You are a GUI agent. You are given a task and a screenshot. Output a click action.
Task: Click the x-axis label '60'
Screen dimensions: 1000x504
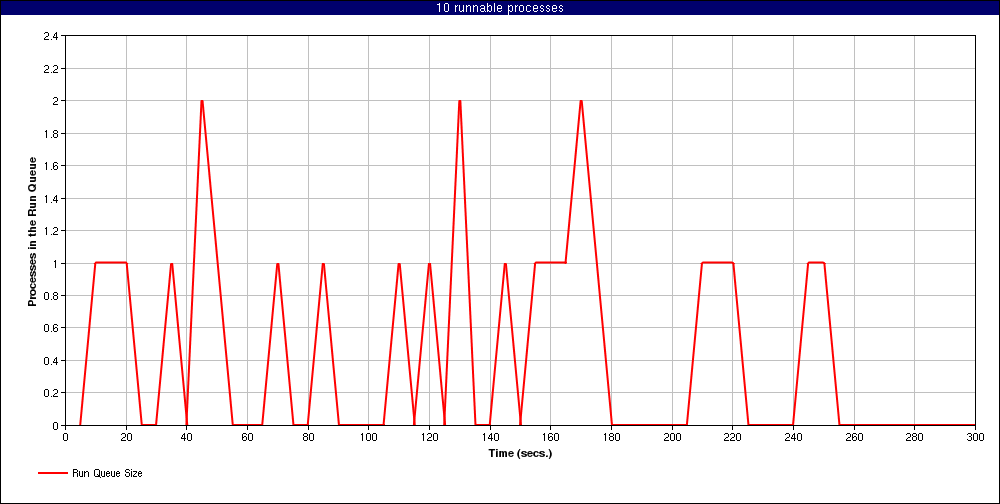click(x=247, y=437)
